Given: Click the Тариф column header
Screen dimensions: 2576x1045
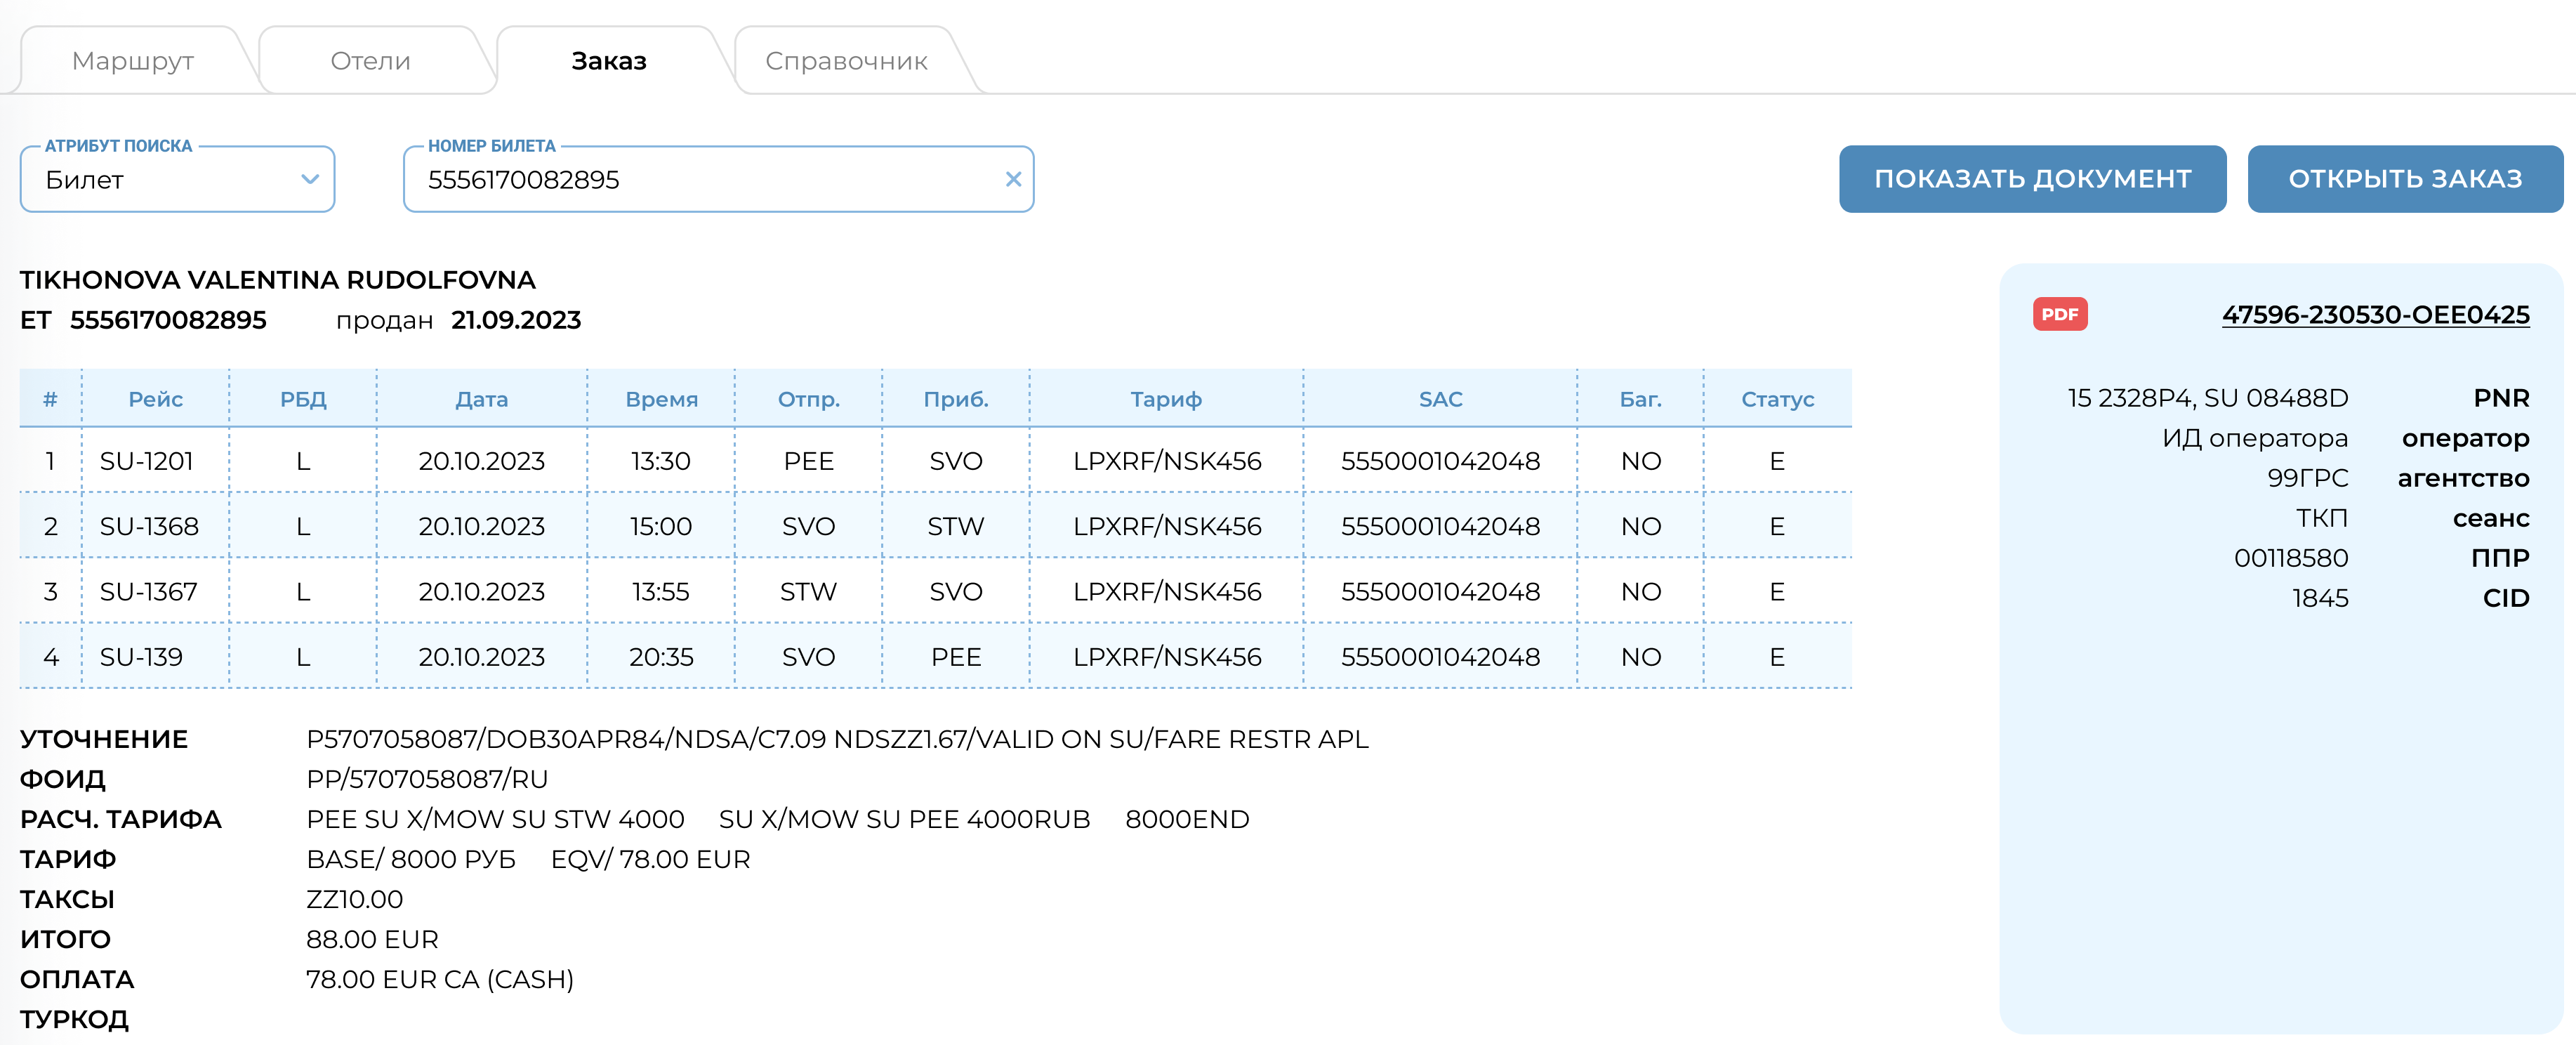Looking at the screenshot, I should (1166, 399).
